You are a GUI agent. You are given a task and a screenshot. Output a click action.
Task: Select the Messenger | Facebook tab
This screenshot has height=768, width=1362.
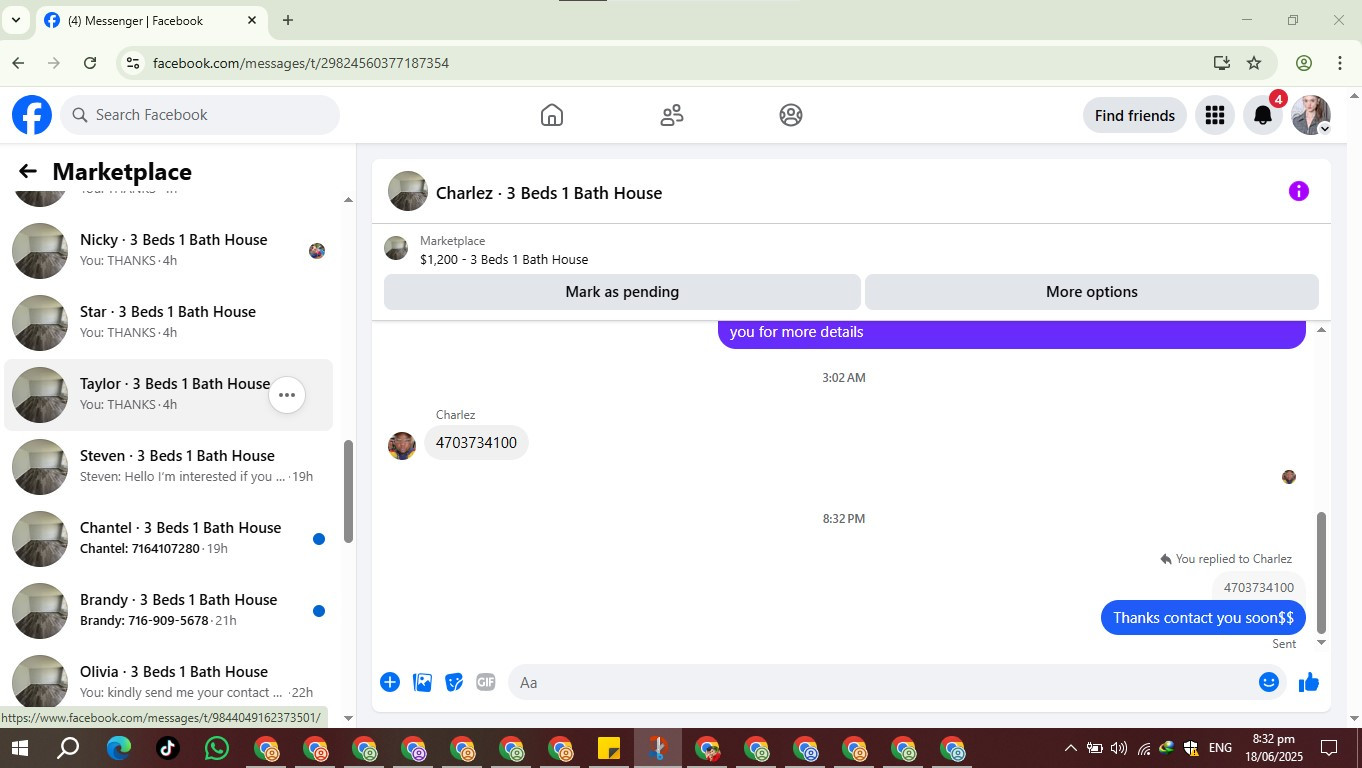pos(152,21)
